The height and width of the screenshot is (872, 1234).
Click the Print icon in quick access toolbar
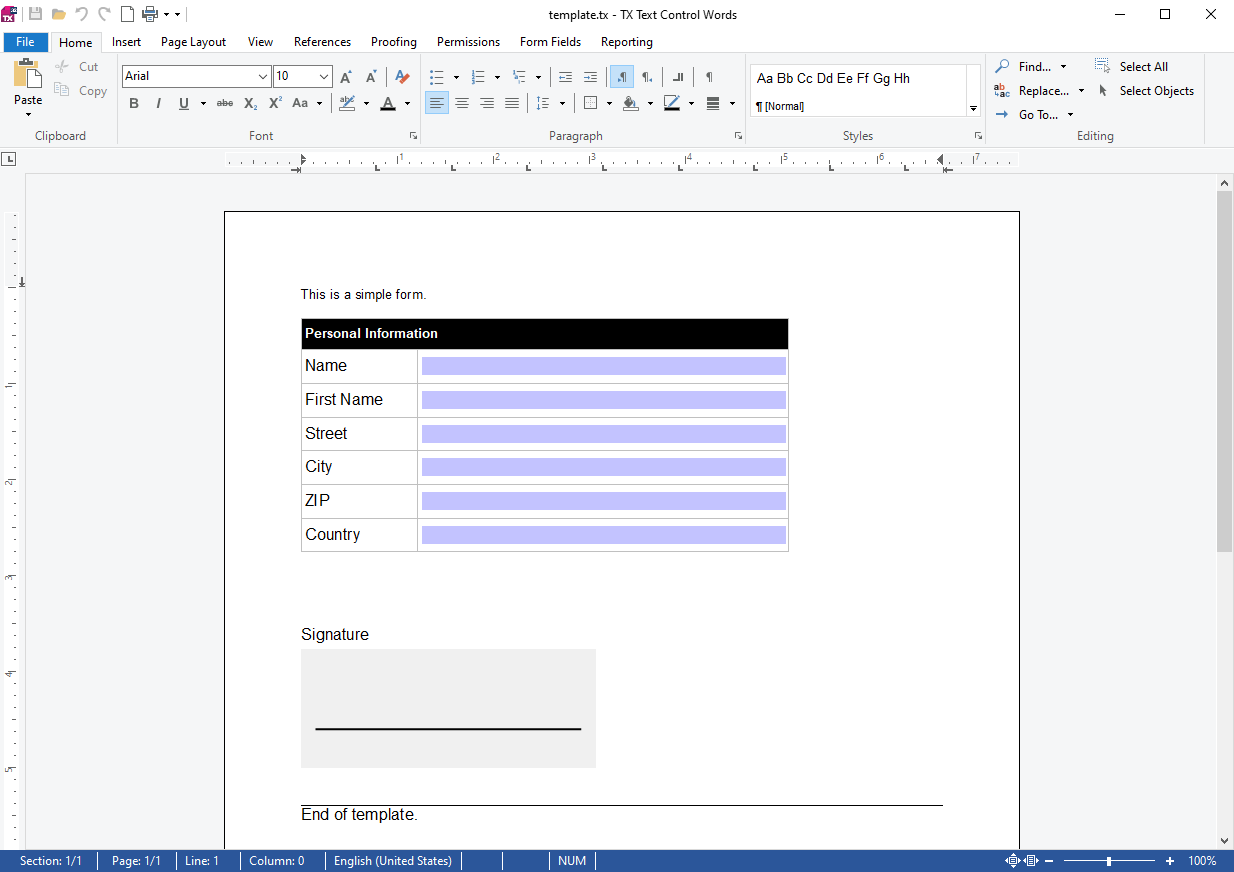click(x=150, y=14)
